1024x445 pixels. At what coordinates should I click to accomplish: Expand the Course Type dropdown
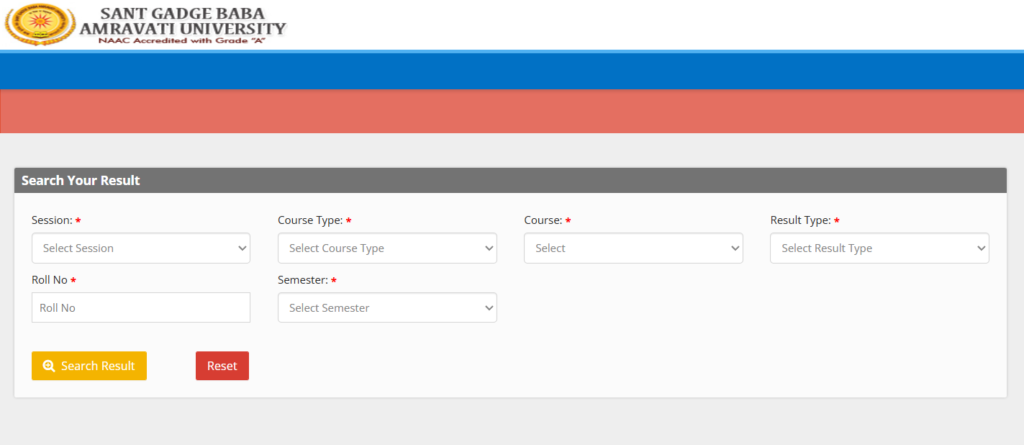pos(387,248)
